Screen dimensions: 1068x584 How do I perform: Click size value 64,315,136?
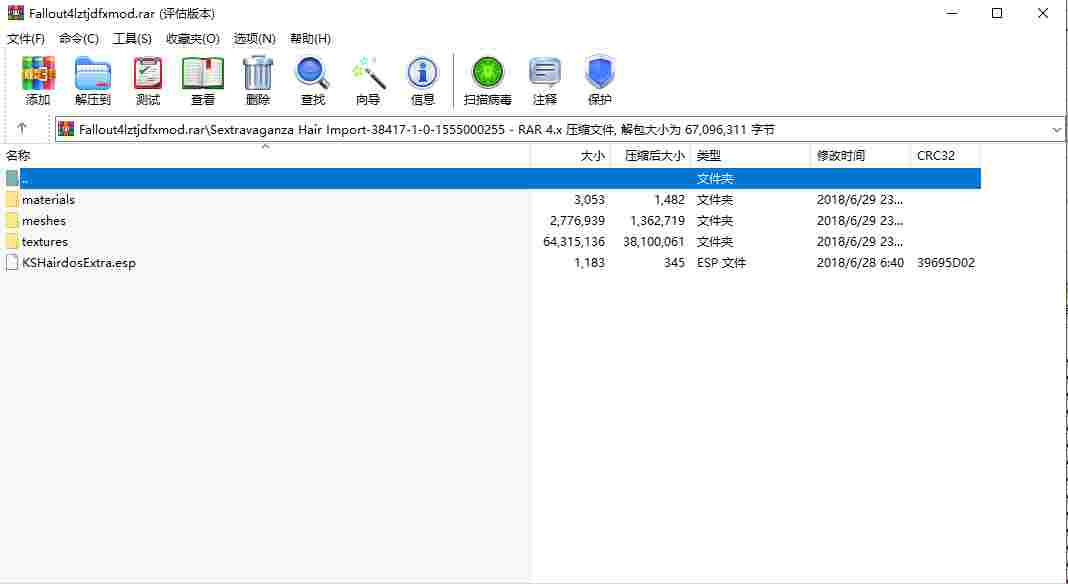click(574, 241)
